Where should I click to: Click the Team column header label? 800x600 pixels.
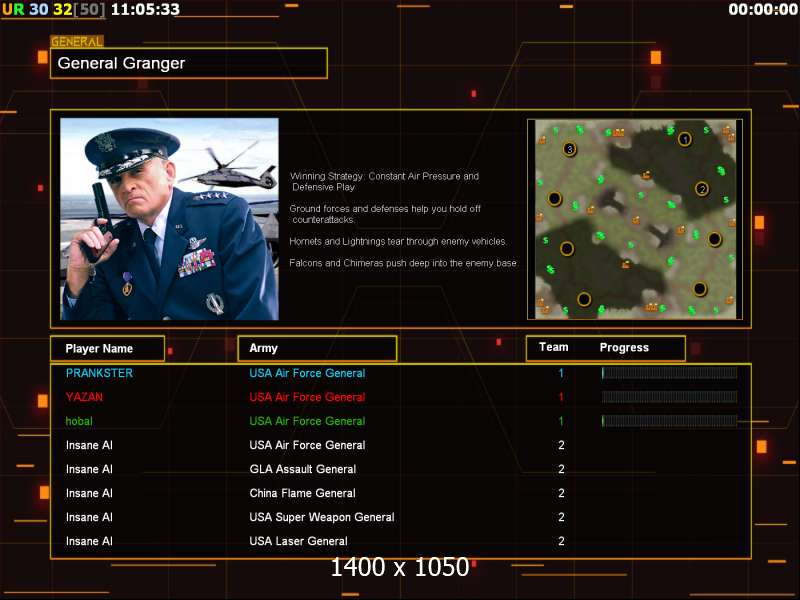554,347
